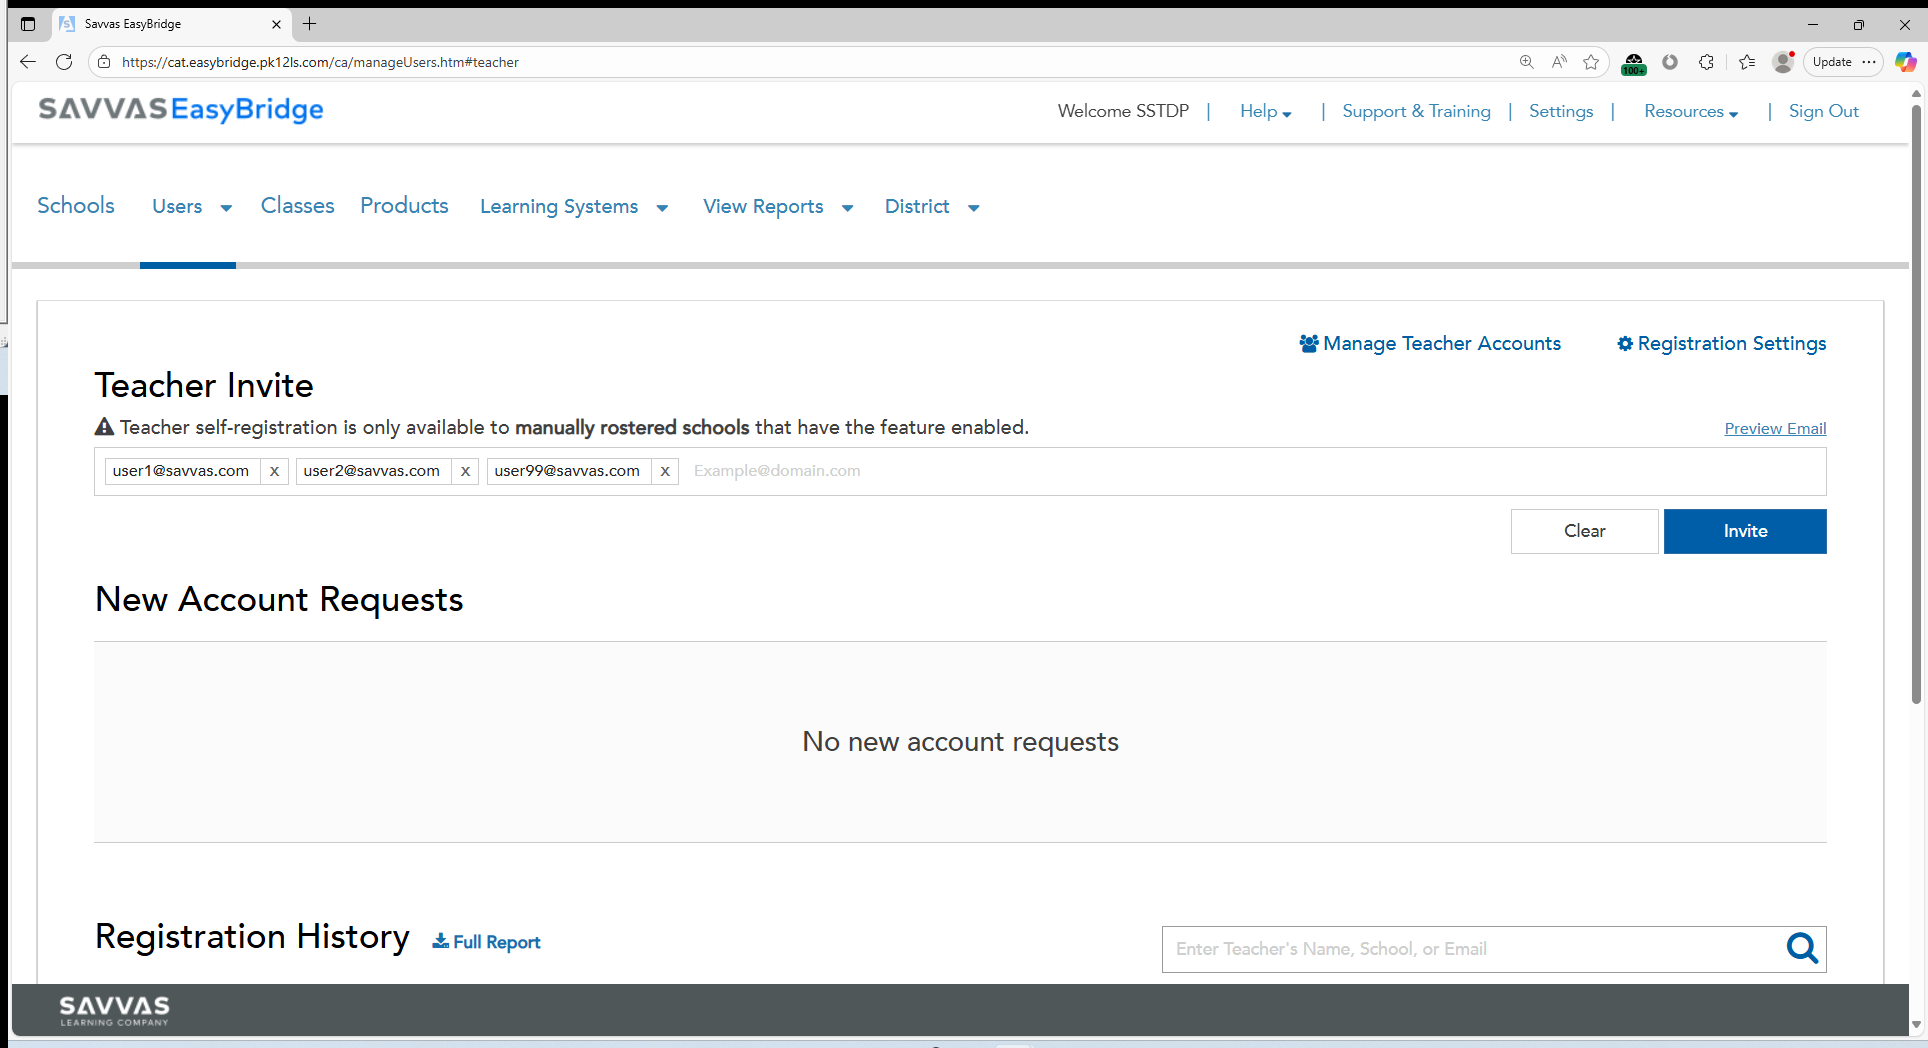Download the Full Report
1928x1048 pixels.
tap(487, 942)
